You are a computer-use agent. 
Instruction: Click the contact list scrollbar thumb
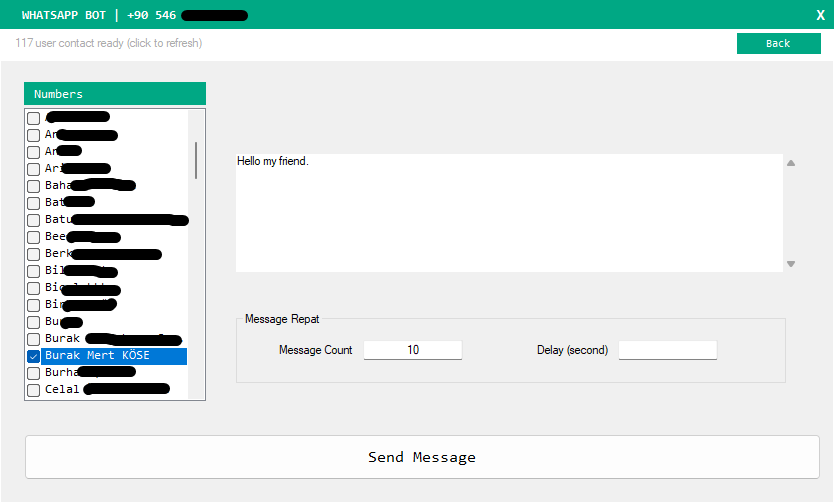point(196,160)
